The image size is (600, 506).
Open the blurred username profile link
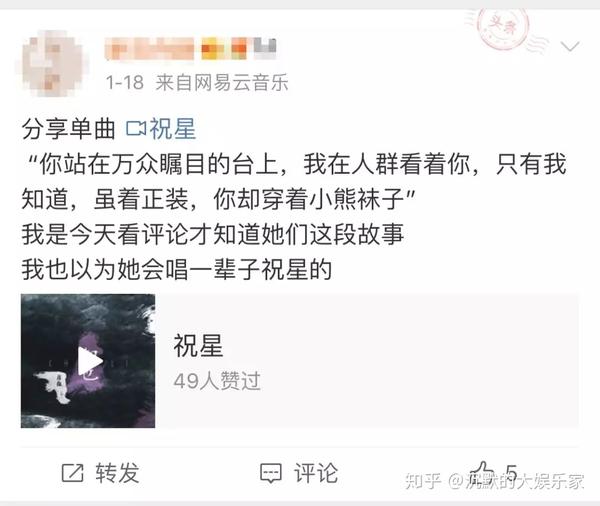click(x=149, y=49)
